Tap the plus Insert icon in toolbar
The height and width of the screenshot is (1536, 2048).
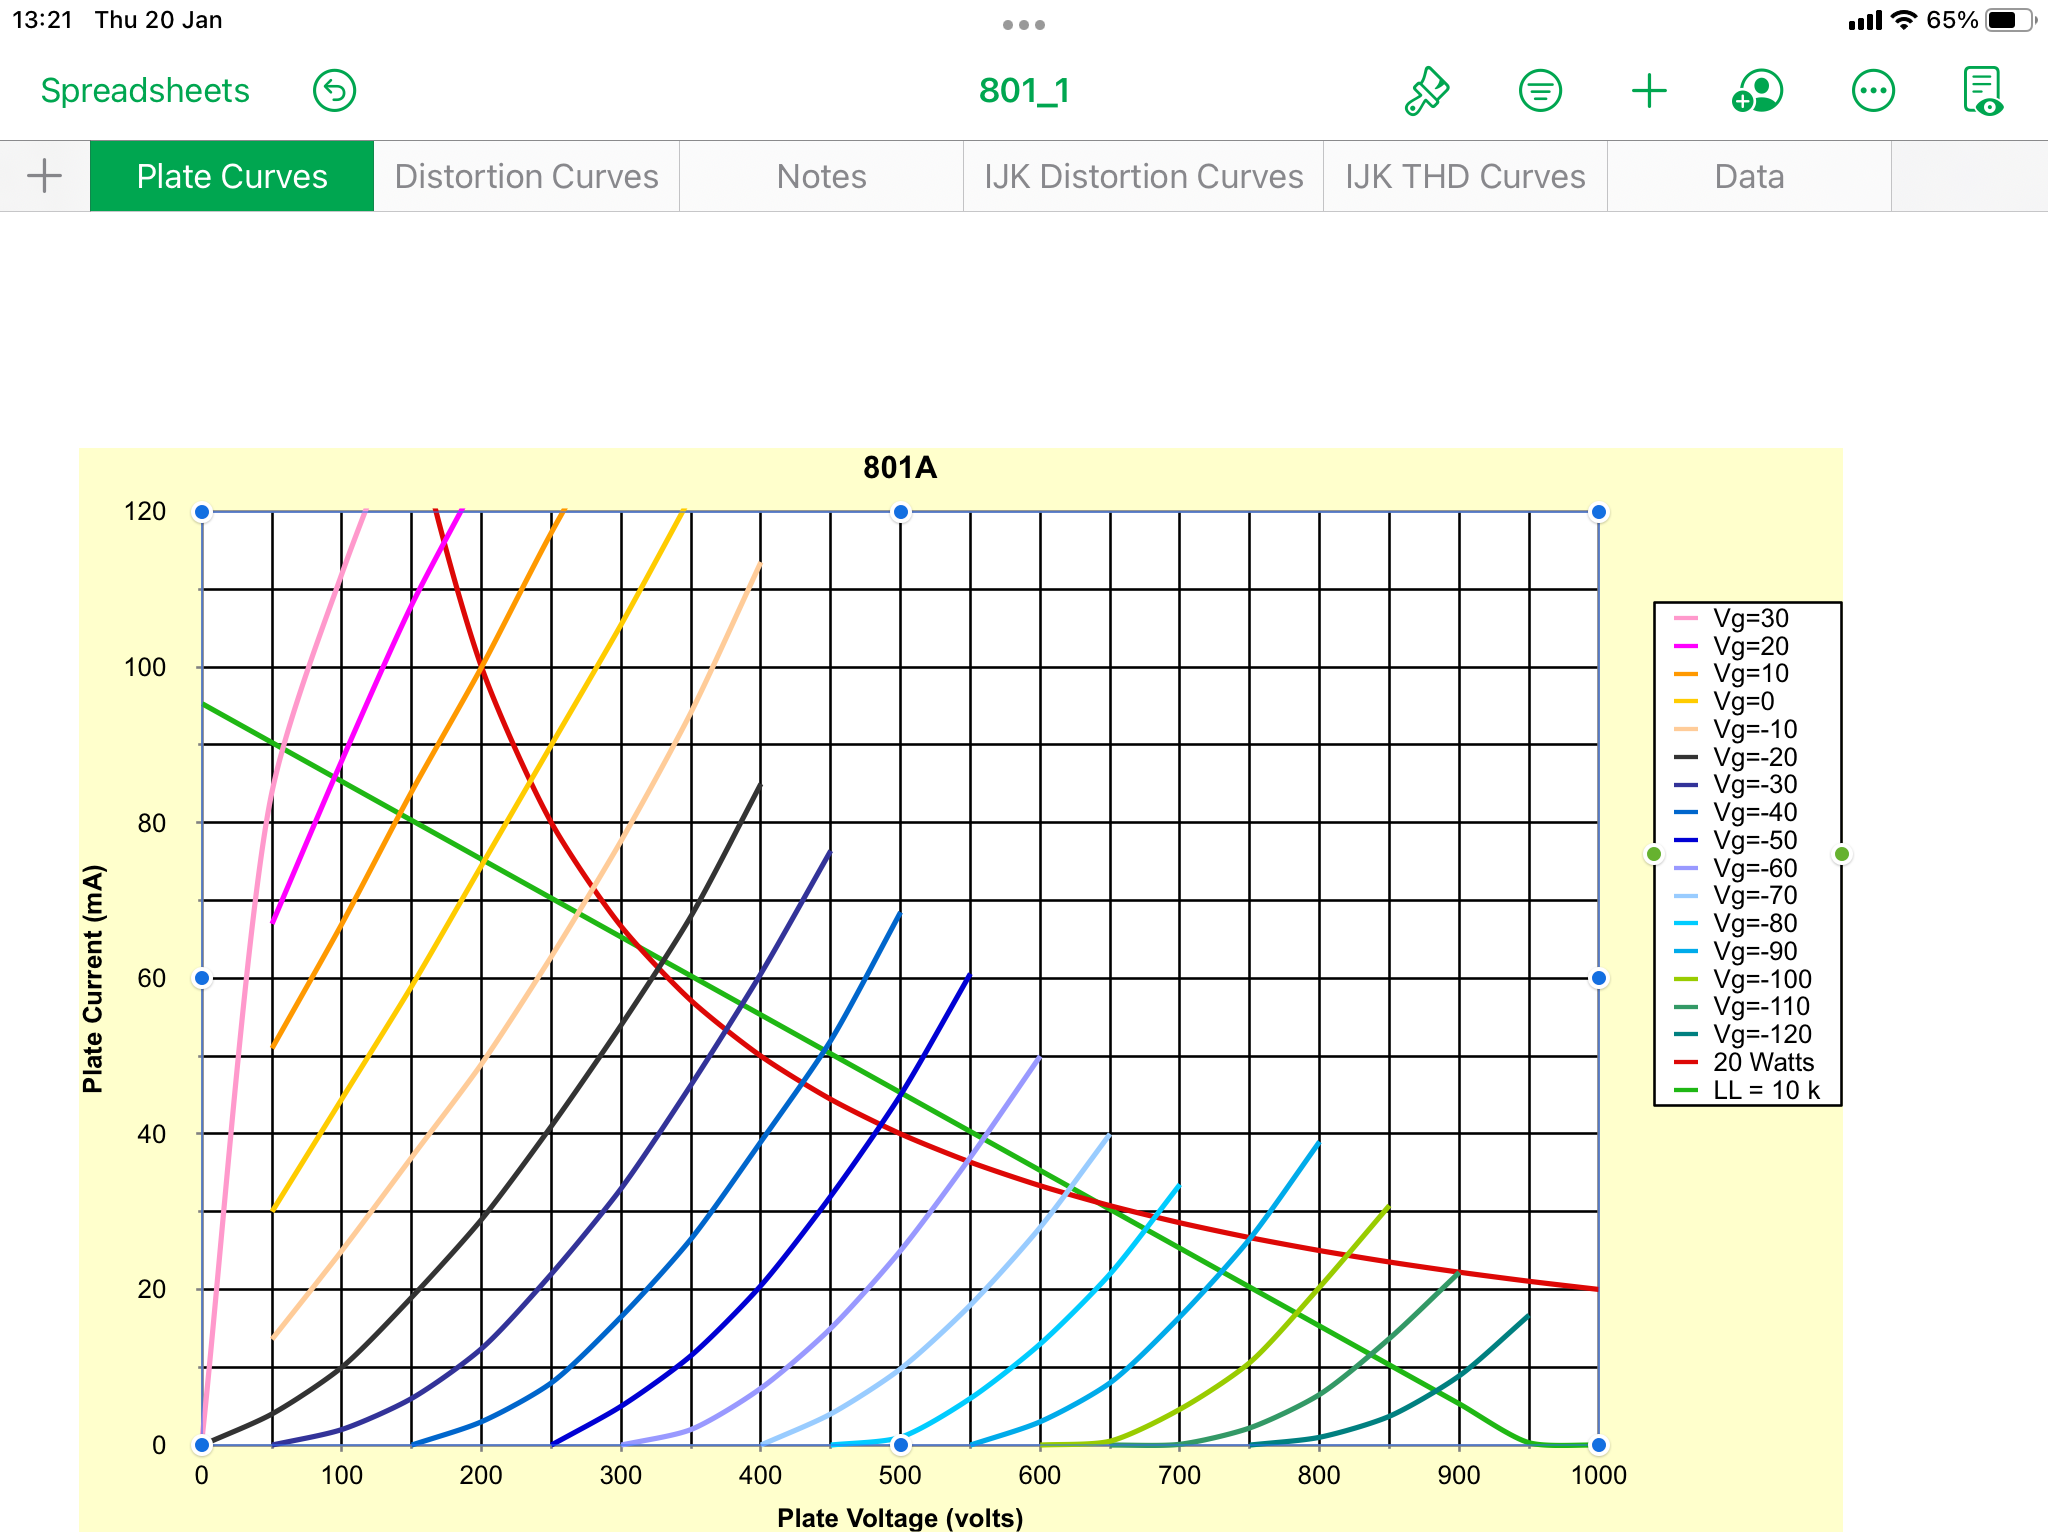[1649, 91]
